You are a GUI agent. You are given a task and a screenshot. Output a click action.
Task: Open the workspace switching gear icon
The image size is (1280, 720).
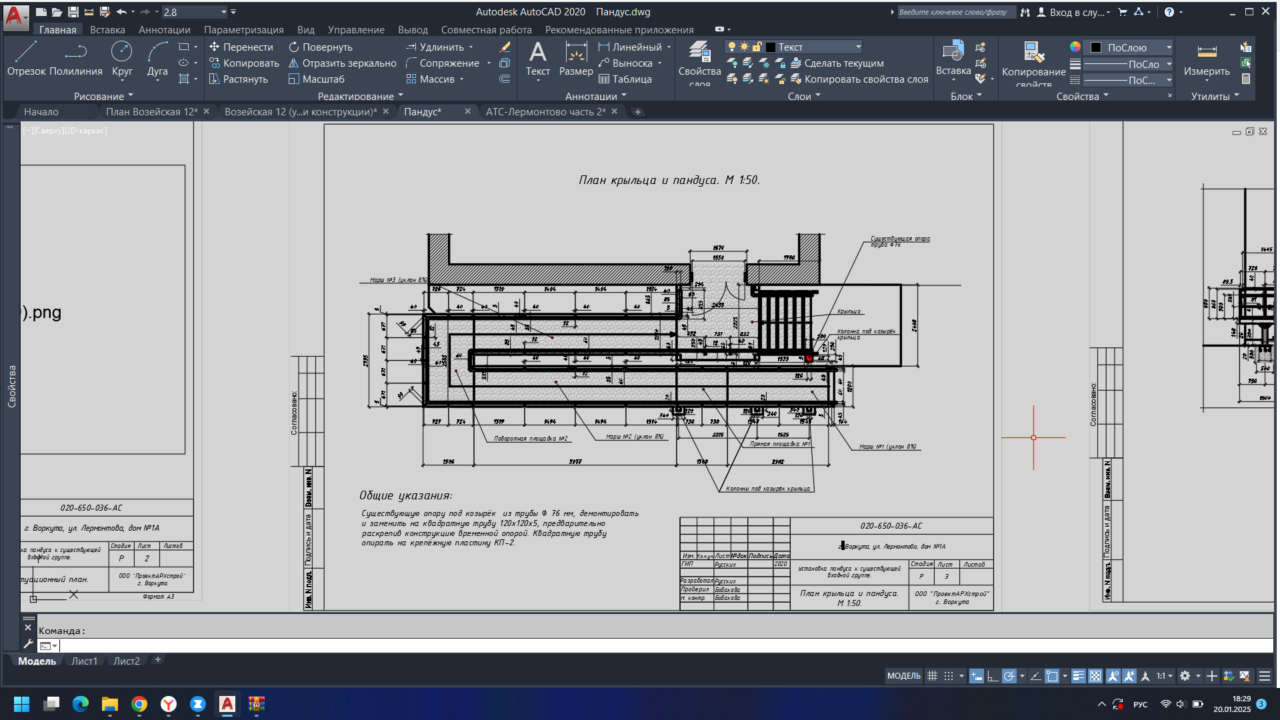[1185, 676]
